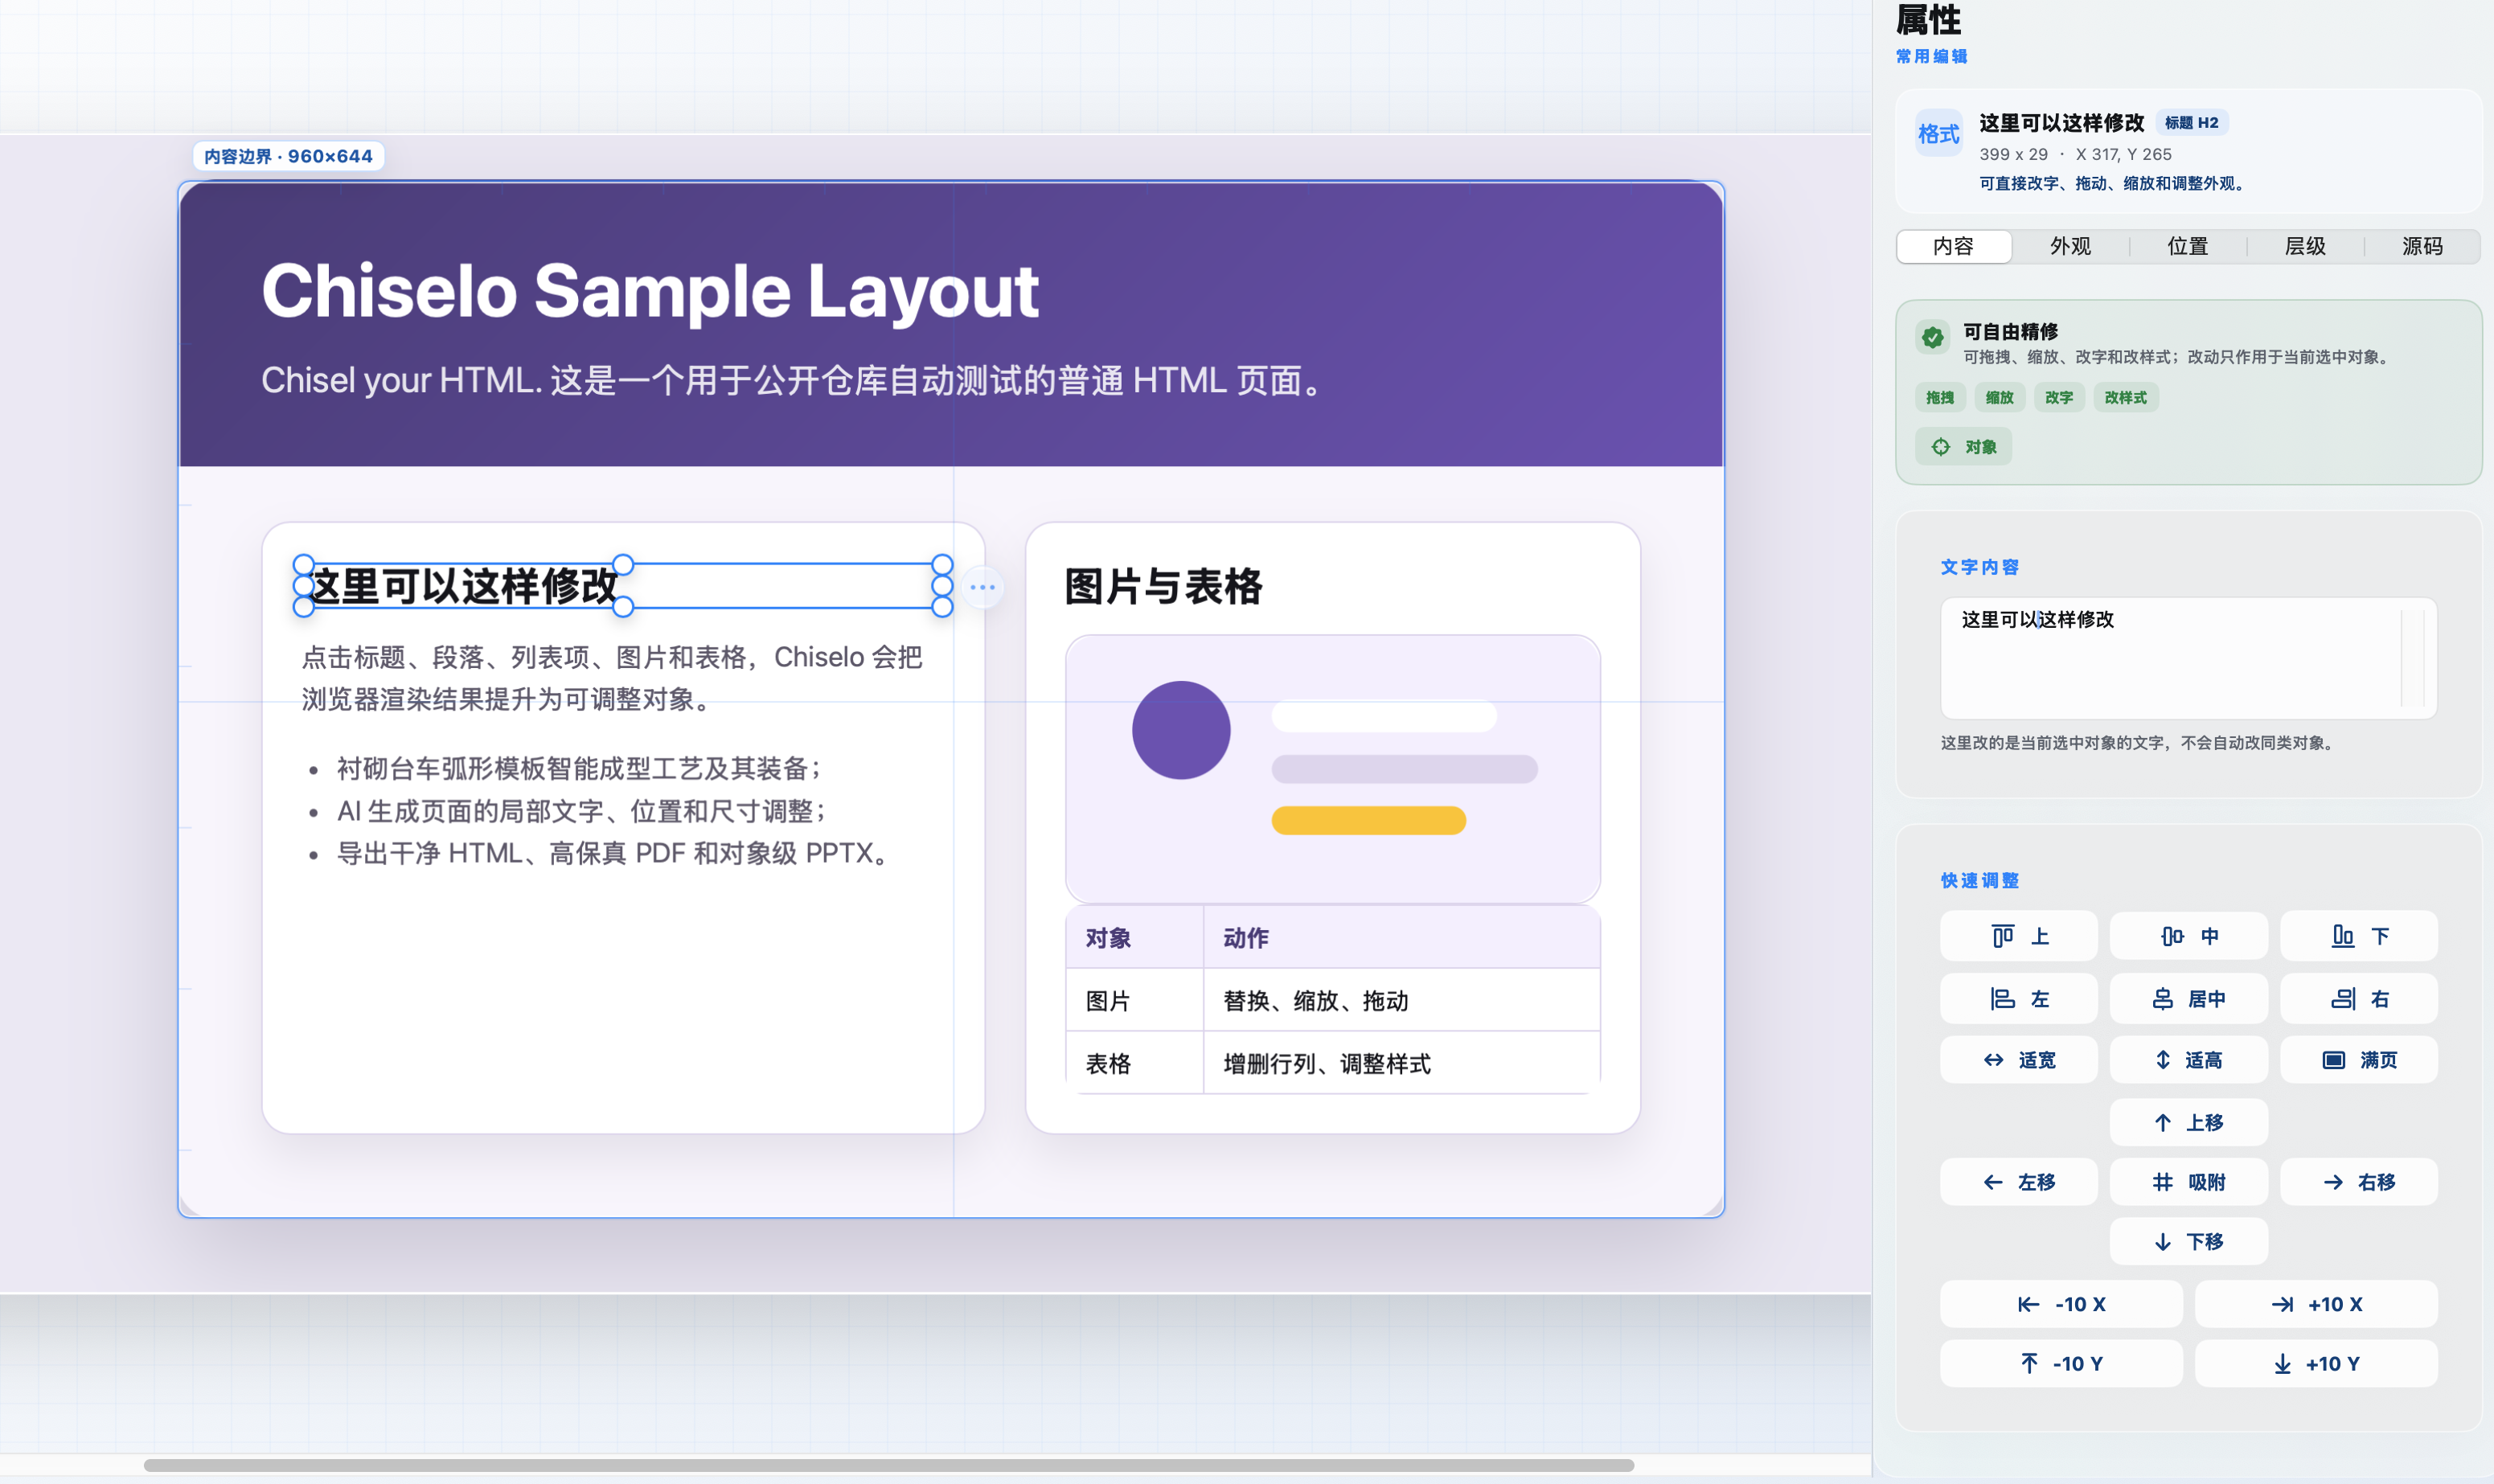Click the green shield check icon
Image resolution: width=2494 pixels, height=1484 pixels.
[1933, 337]
